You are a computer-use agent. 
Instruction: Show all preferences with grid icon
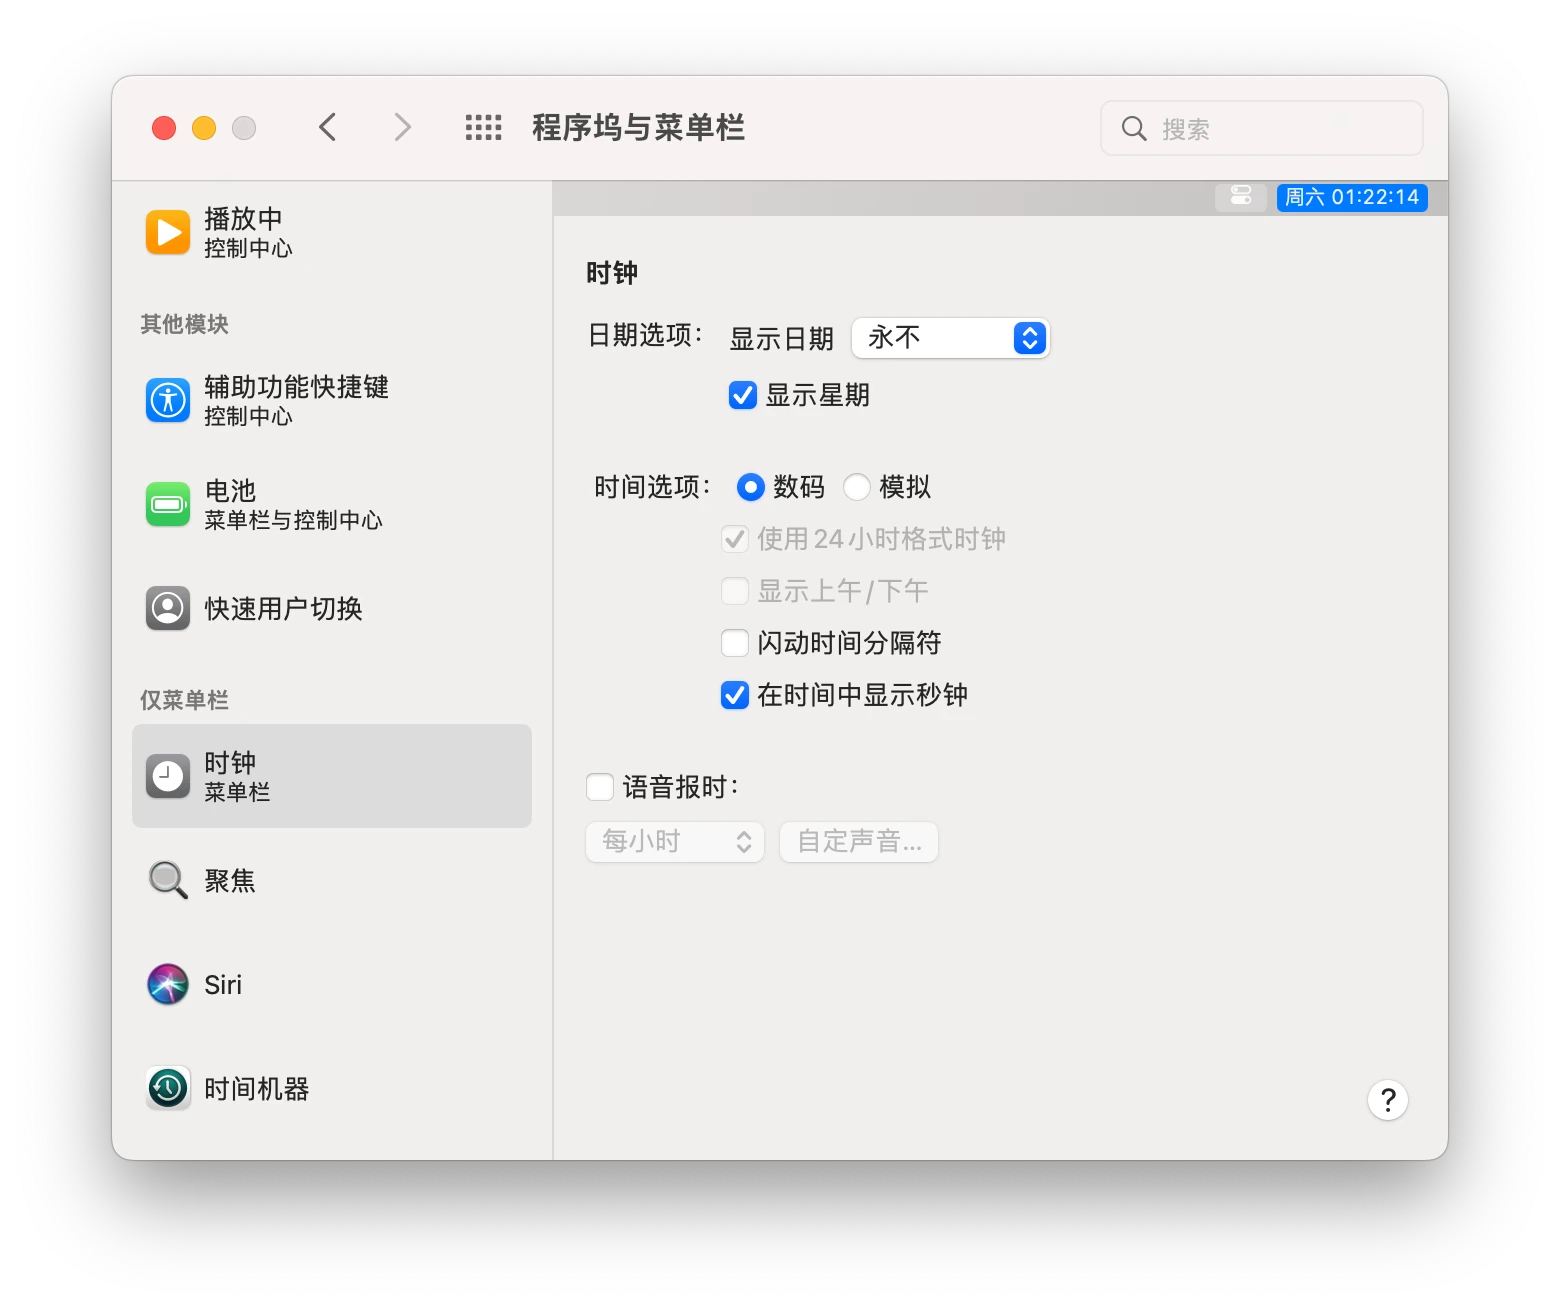click(x=483, y=128)
